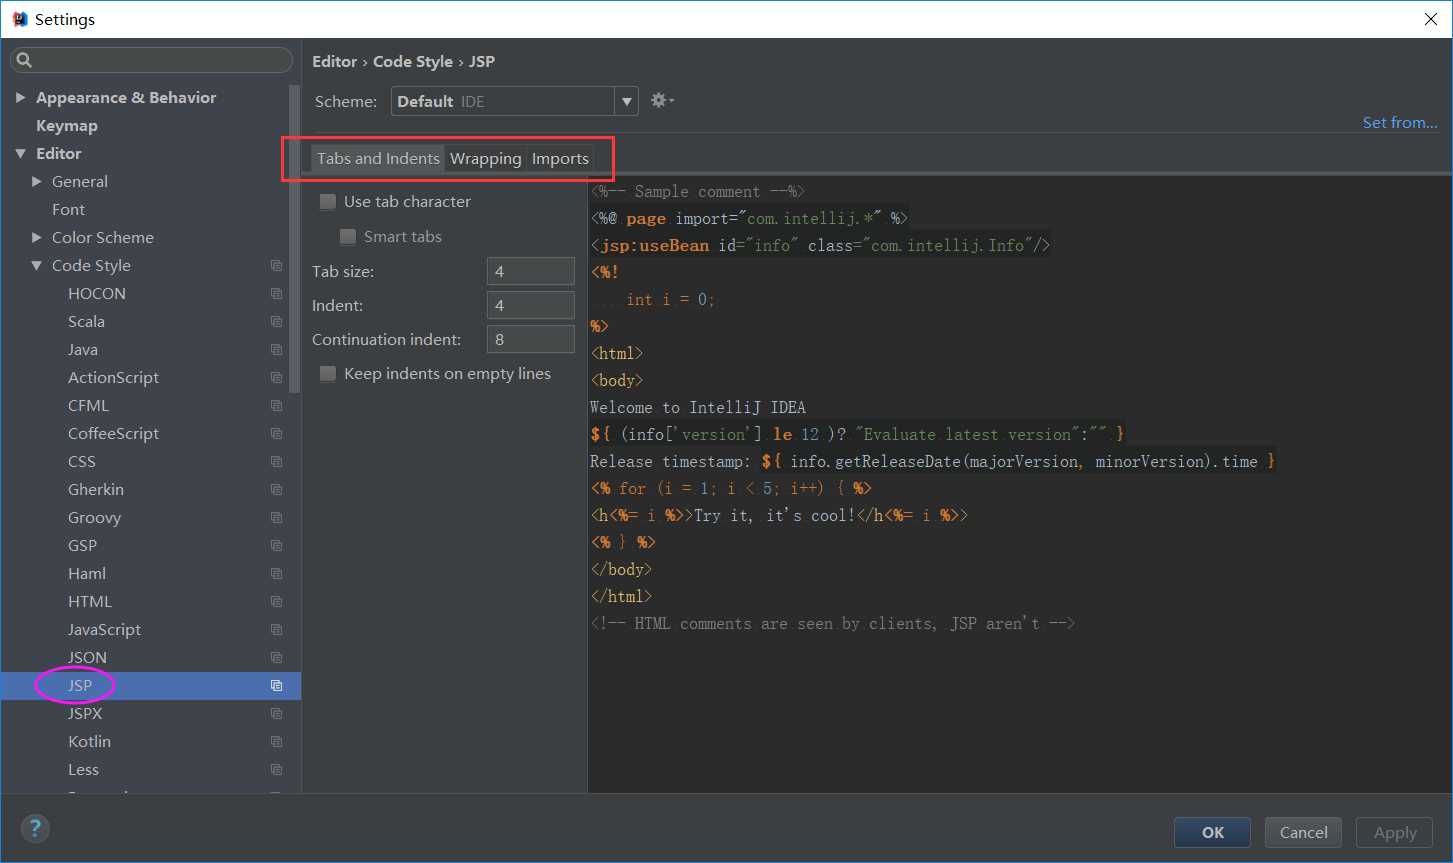
Task: Click the Indent value field
Action: tap(531, 306)
